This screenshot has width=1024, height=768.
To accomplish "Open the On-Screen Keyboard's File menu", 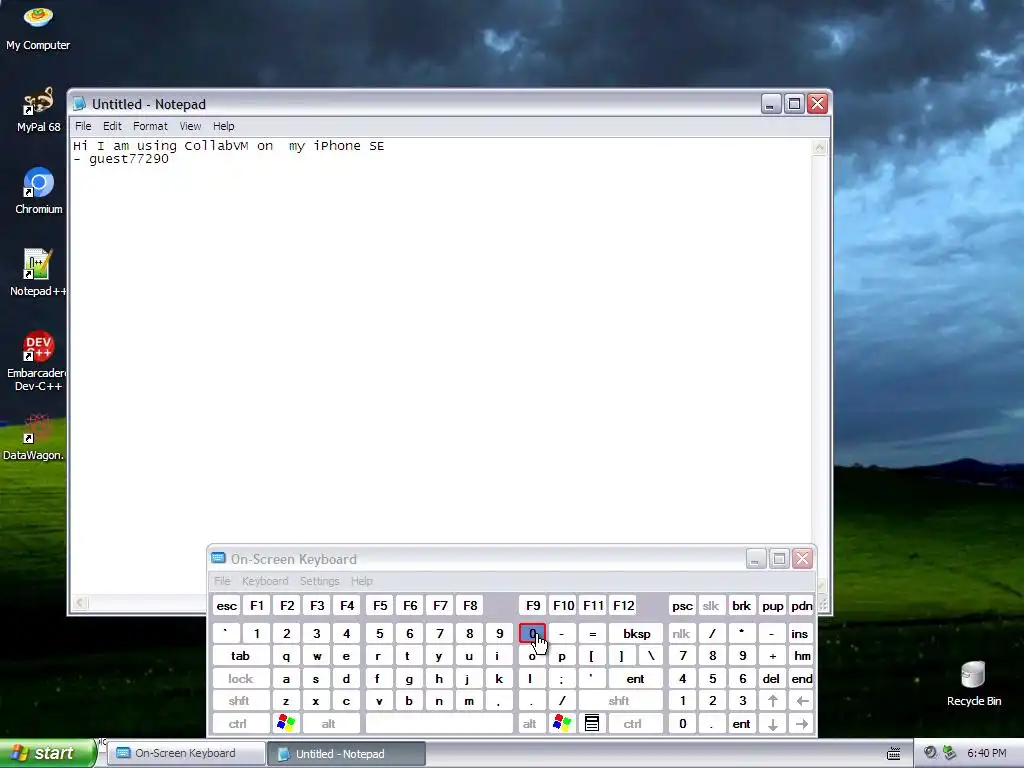I will tap(222, 581).
